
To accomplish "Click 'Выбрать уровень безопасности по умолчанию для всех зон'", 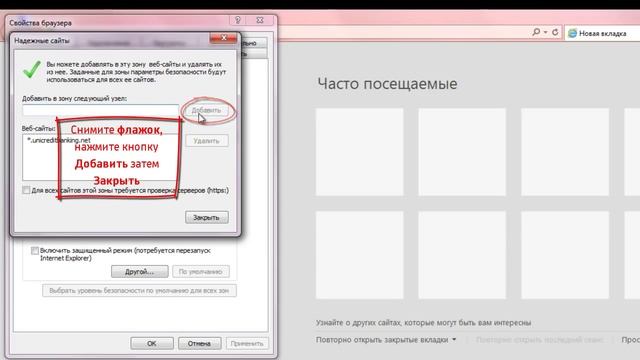I will click(x=139, y=291).
